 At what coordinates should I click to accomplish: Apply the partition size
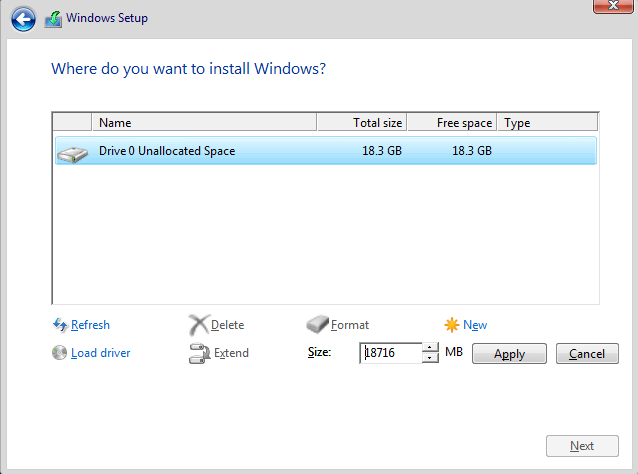pyautogui.click(x=509, y=354)
